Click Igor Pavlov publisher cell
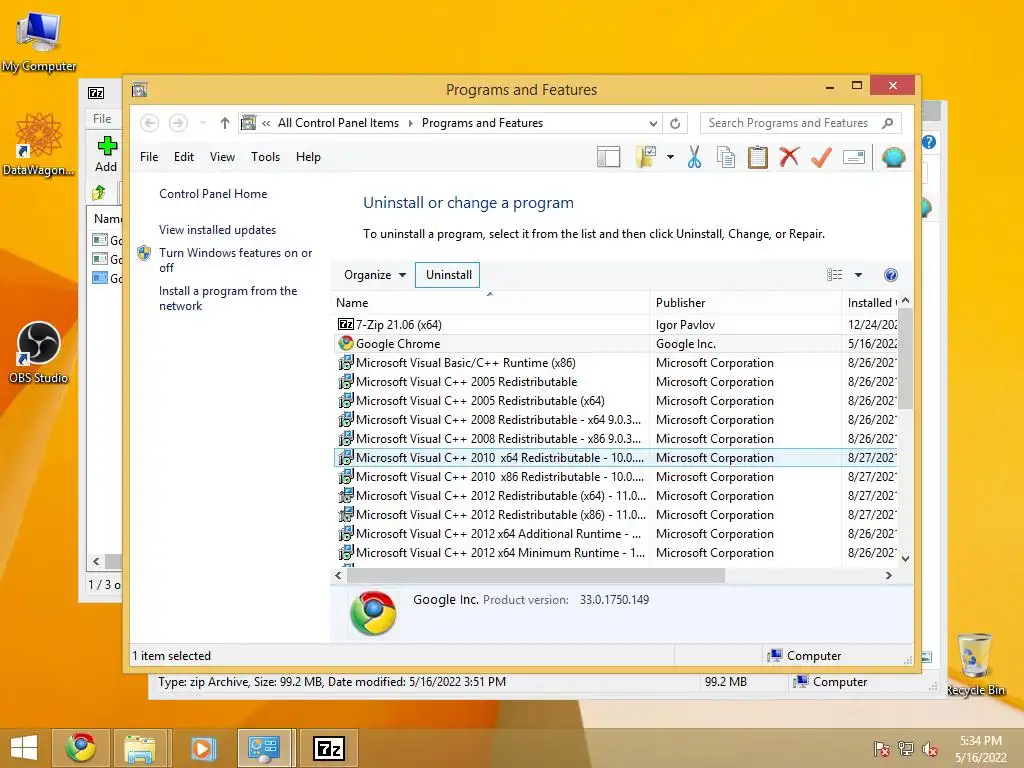The height and width of the screenshot is (768, 1024). coord(685,325)
